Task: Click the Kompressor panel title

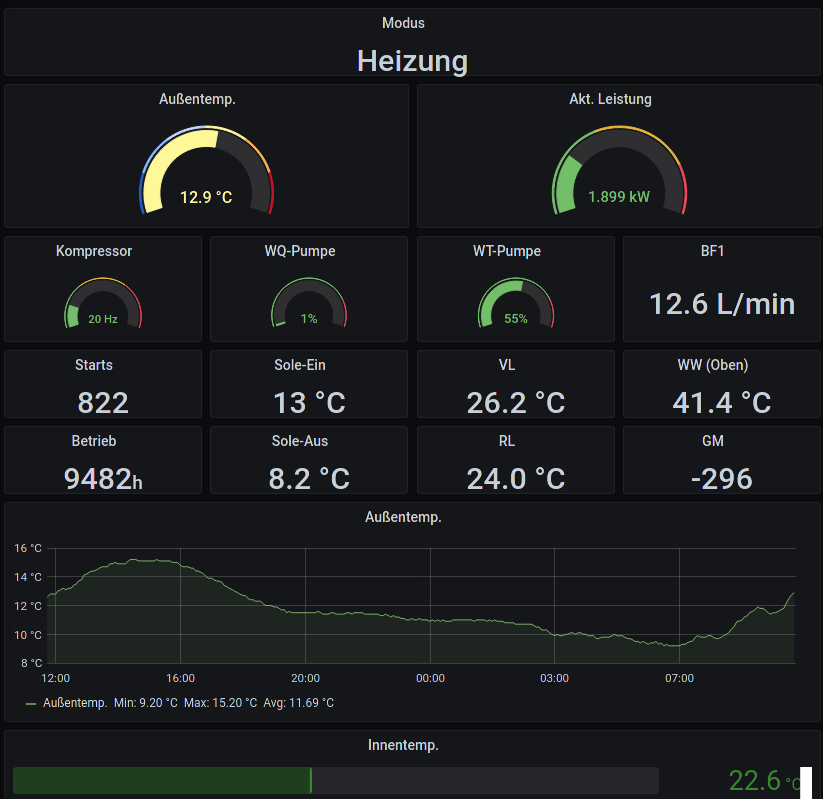Action: [94, 251]
